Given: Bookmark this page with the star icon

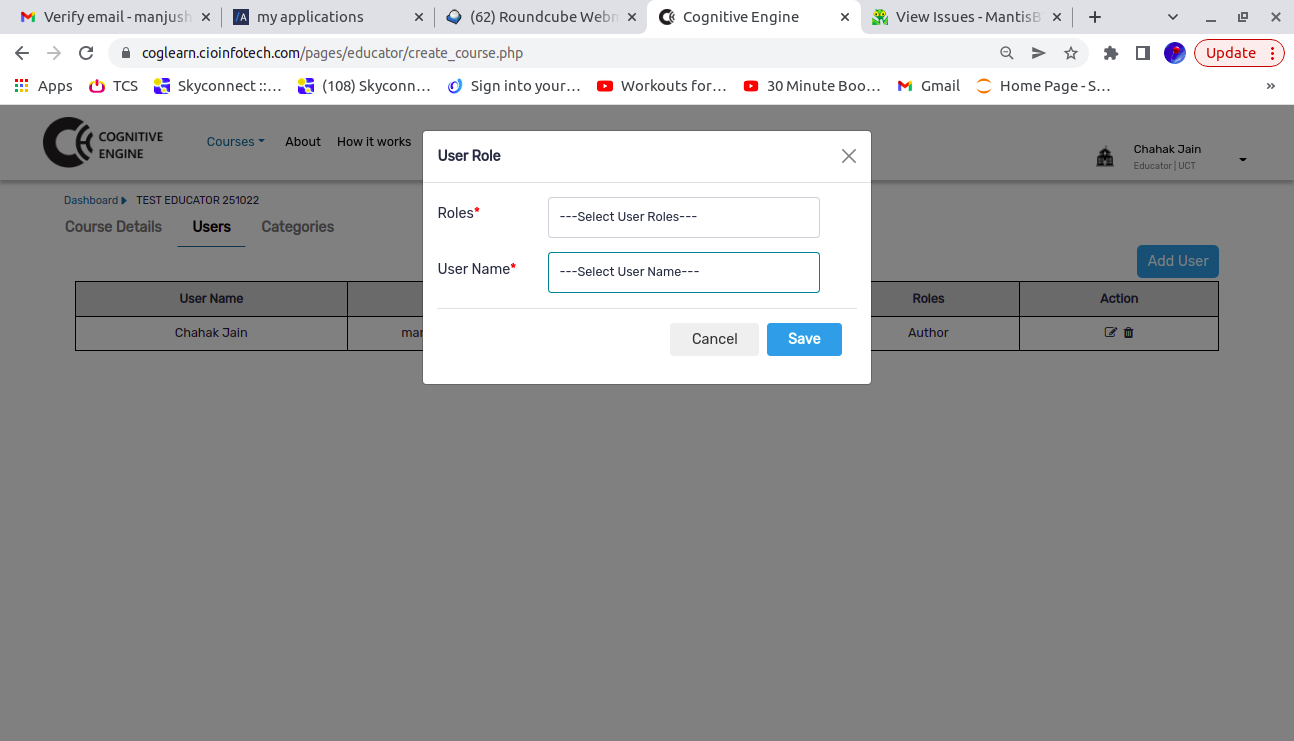Looking at the screenshot, I should click(1071, 53).
